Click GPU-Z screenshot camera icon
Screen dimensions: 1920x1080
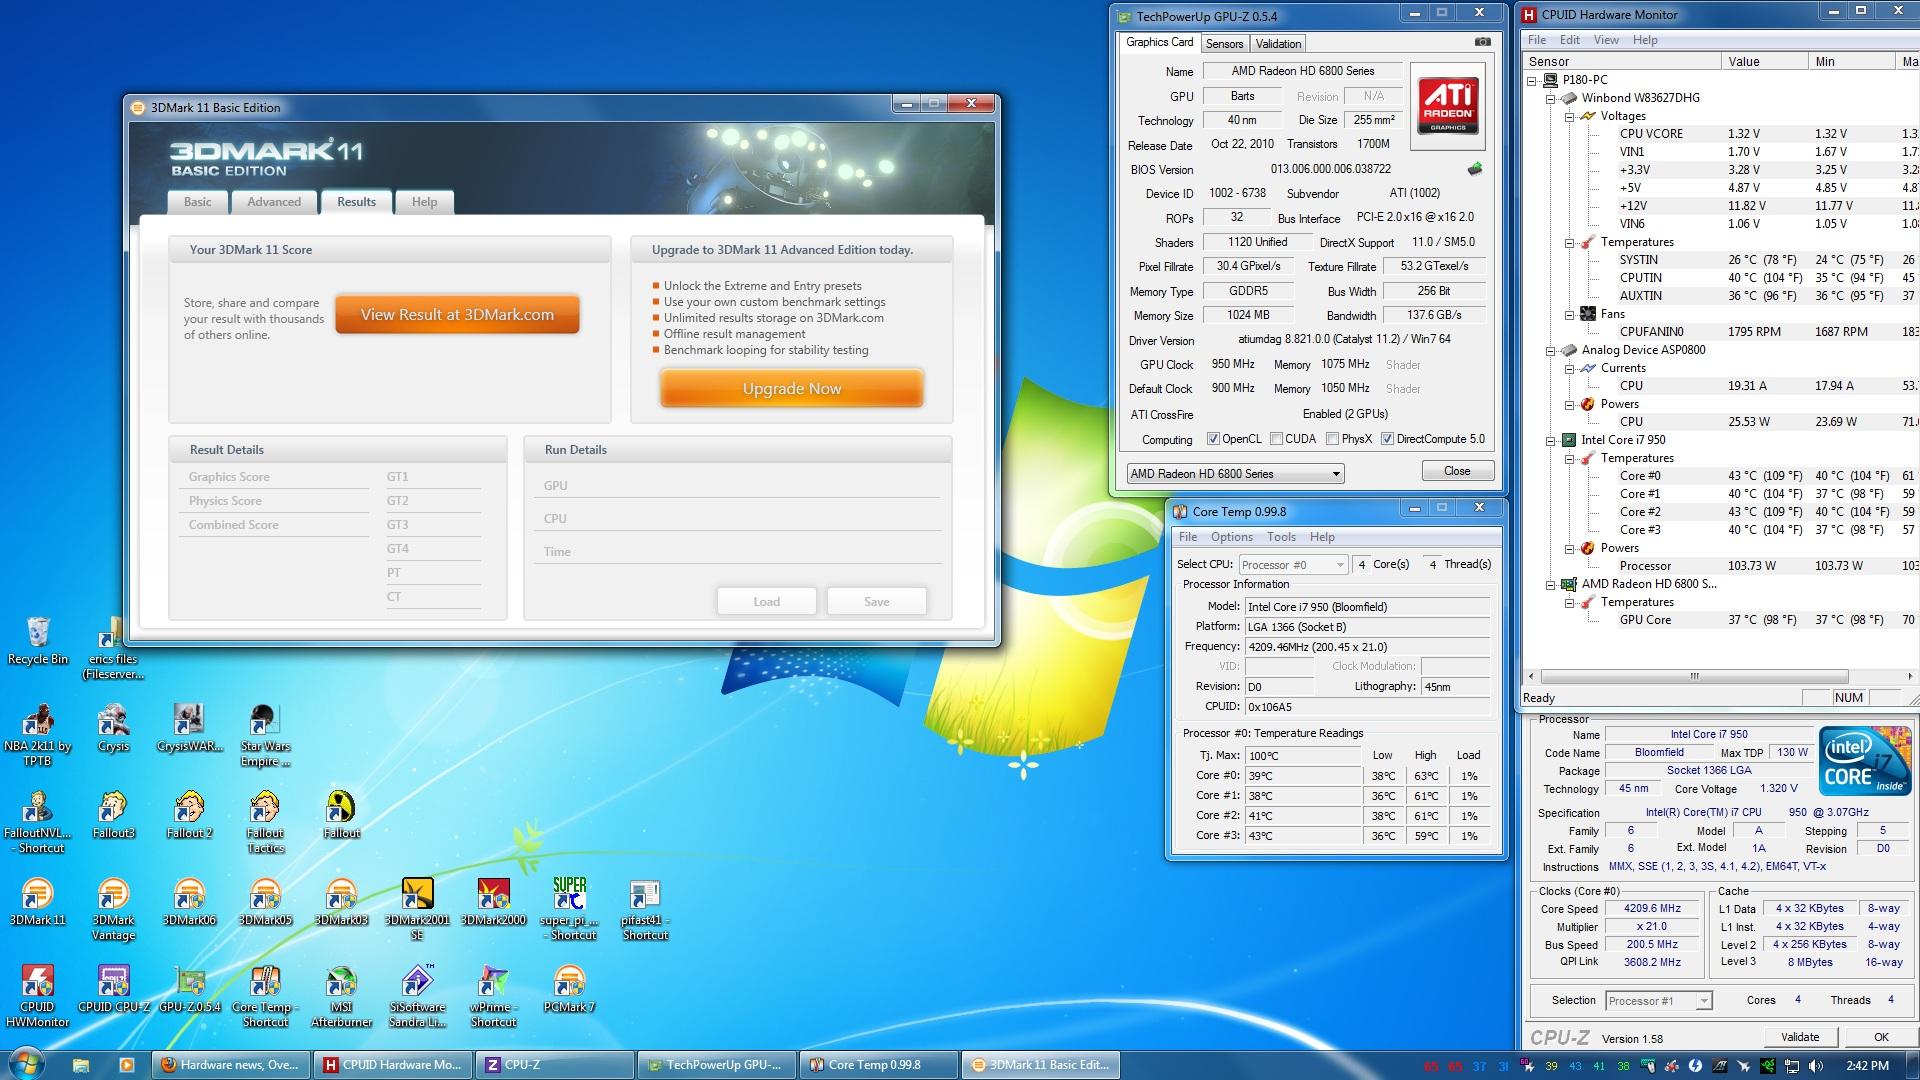(x=1482, y=42)
